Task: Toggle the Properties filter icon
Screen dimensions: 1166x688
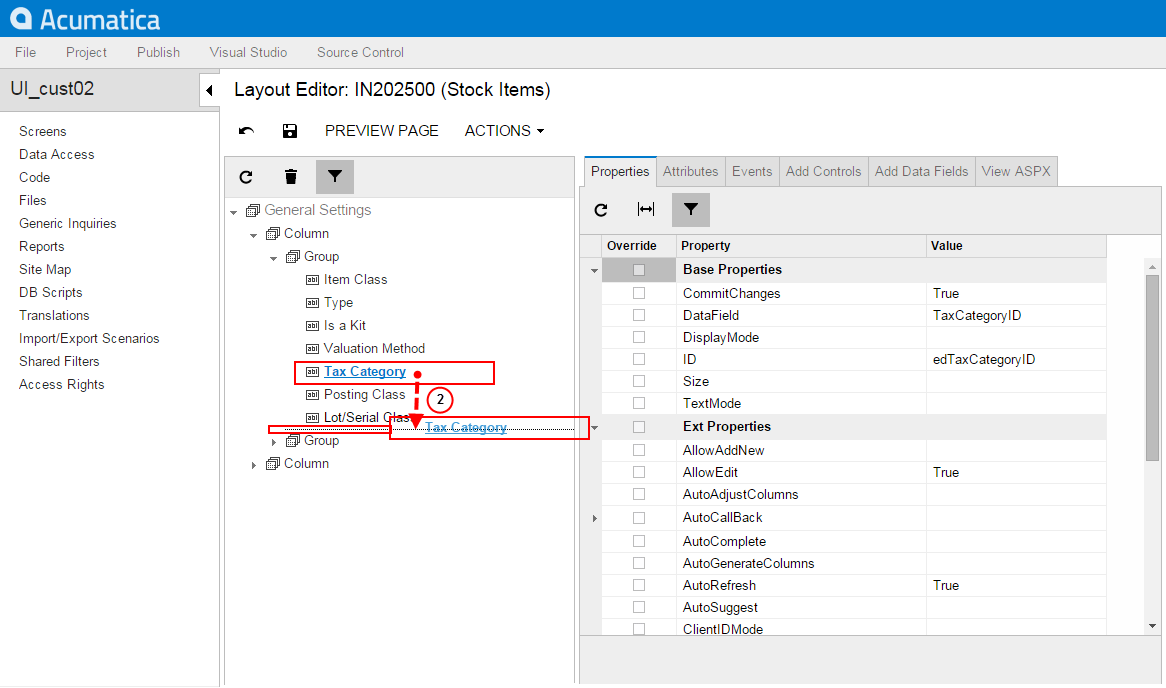Action: [691, 210]
